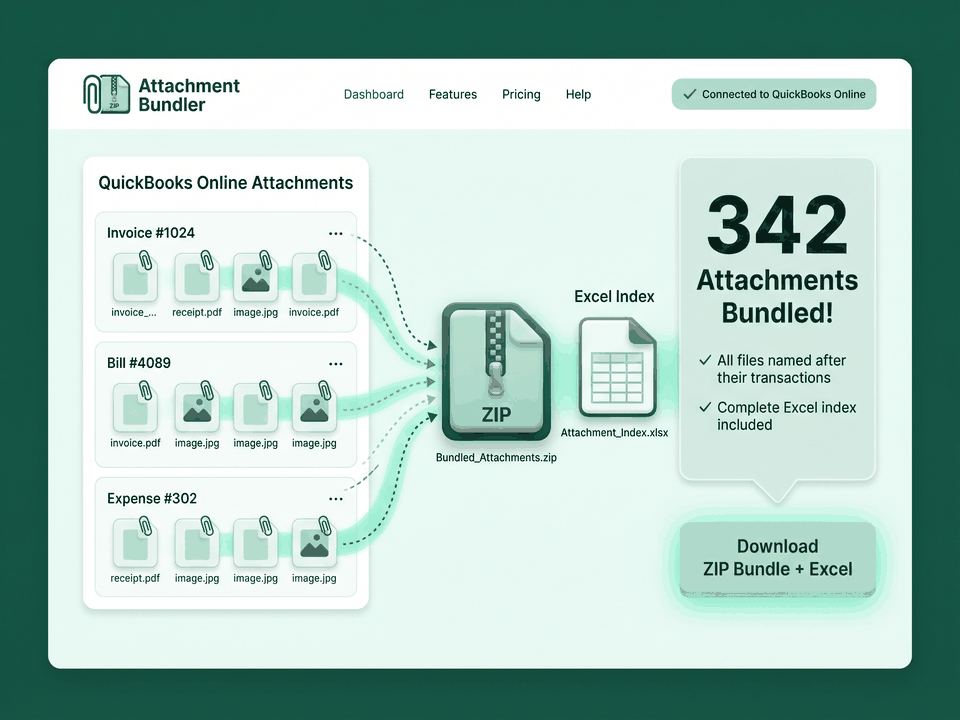Click the Connected to QuickBooks Online badge
This screenshot has height=720, width=960.
click(x=773, y=94)
